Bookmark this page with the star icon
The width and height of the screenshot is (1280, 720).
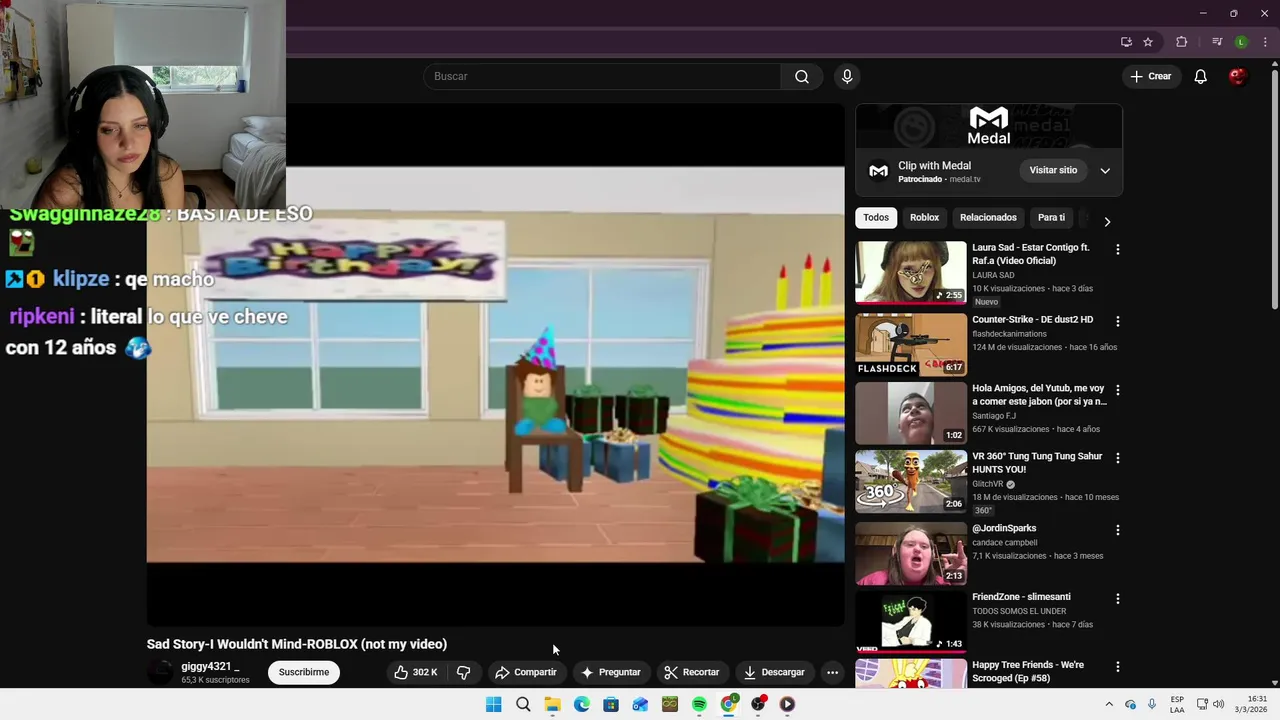(1148, 42)
